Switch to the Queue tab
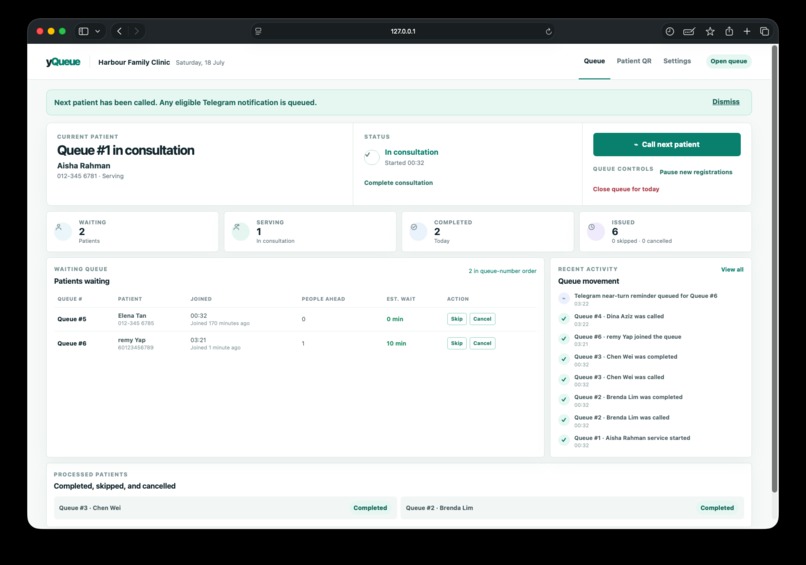 click(x=594, y=61)
